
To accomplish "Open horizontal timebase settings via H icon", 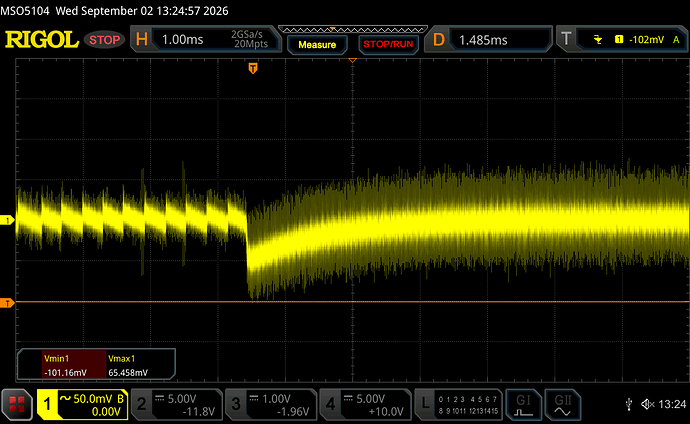I will click(142, 39).
